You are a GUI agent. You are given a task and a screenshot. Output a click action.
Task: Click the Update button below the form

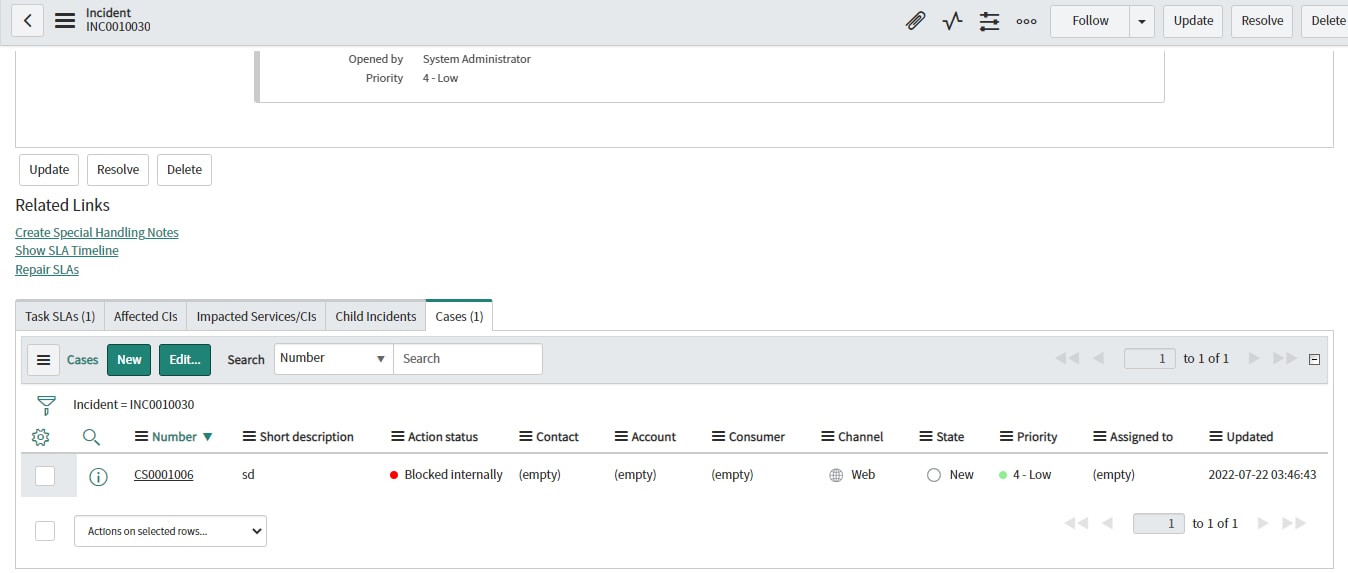click(49, 170)
